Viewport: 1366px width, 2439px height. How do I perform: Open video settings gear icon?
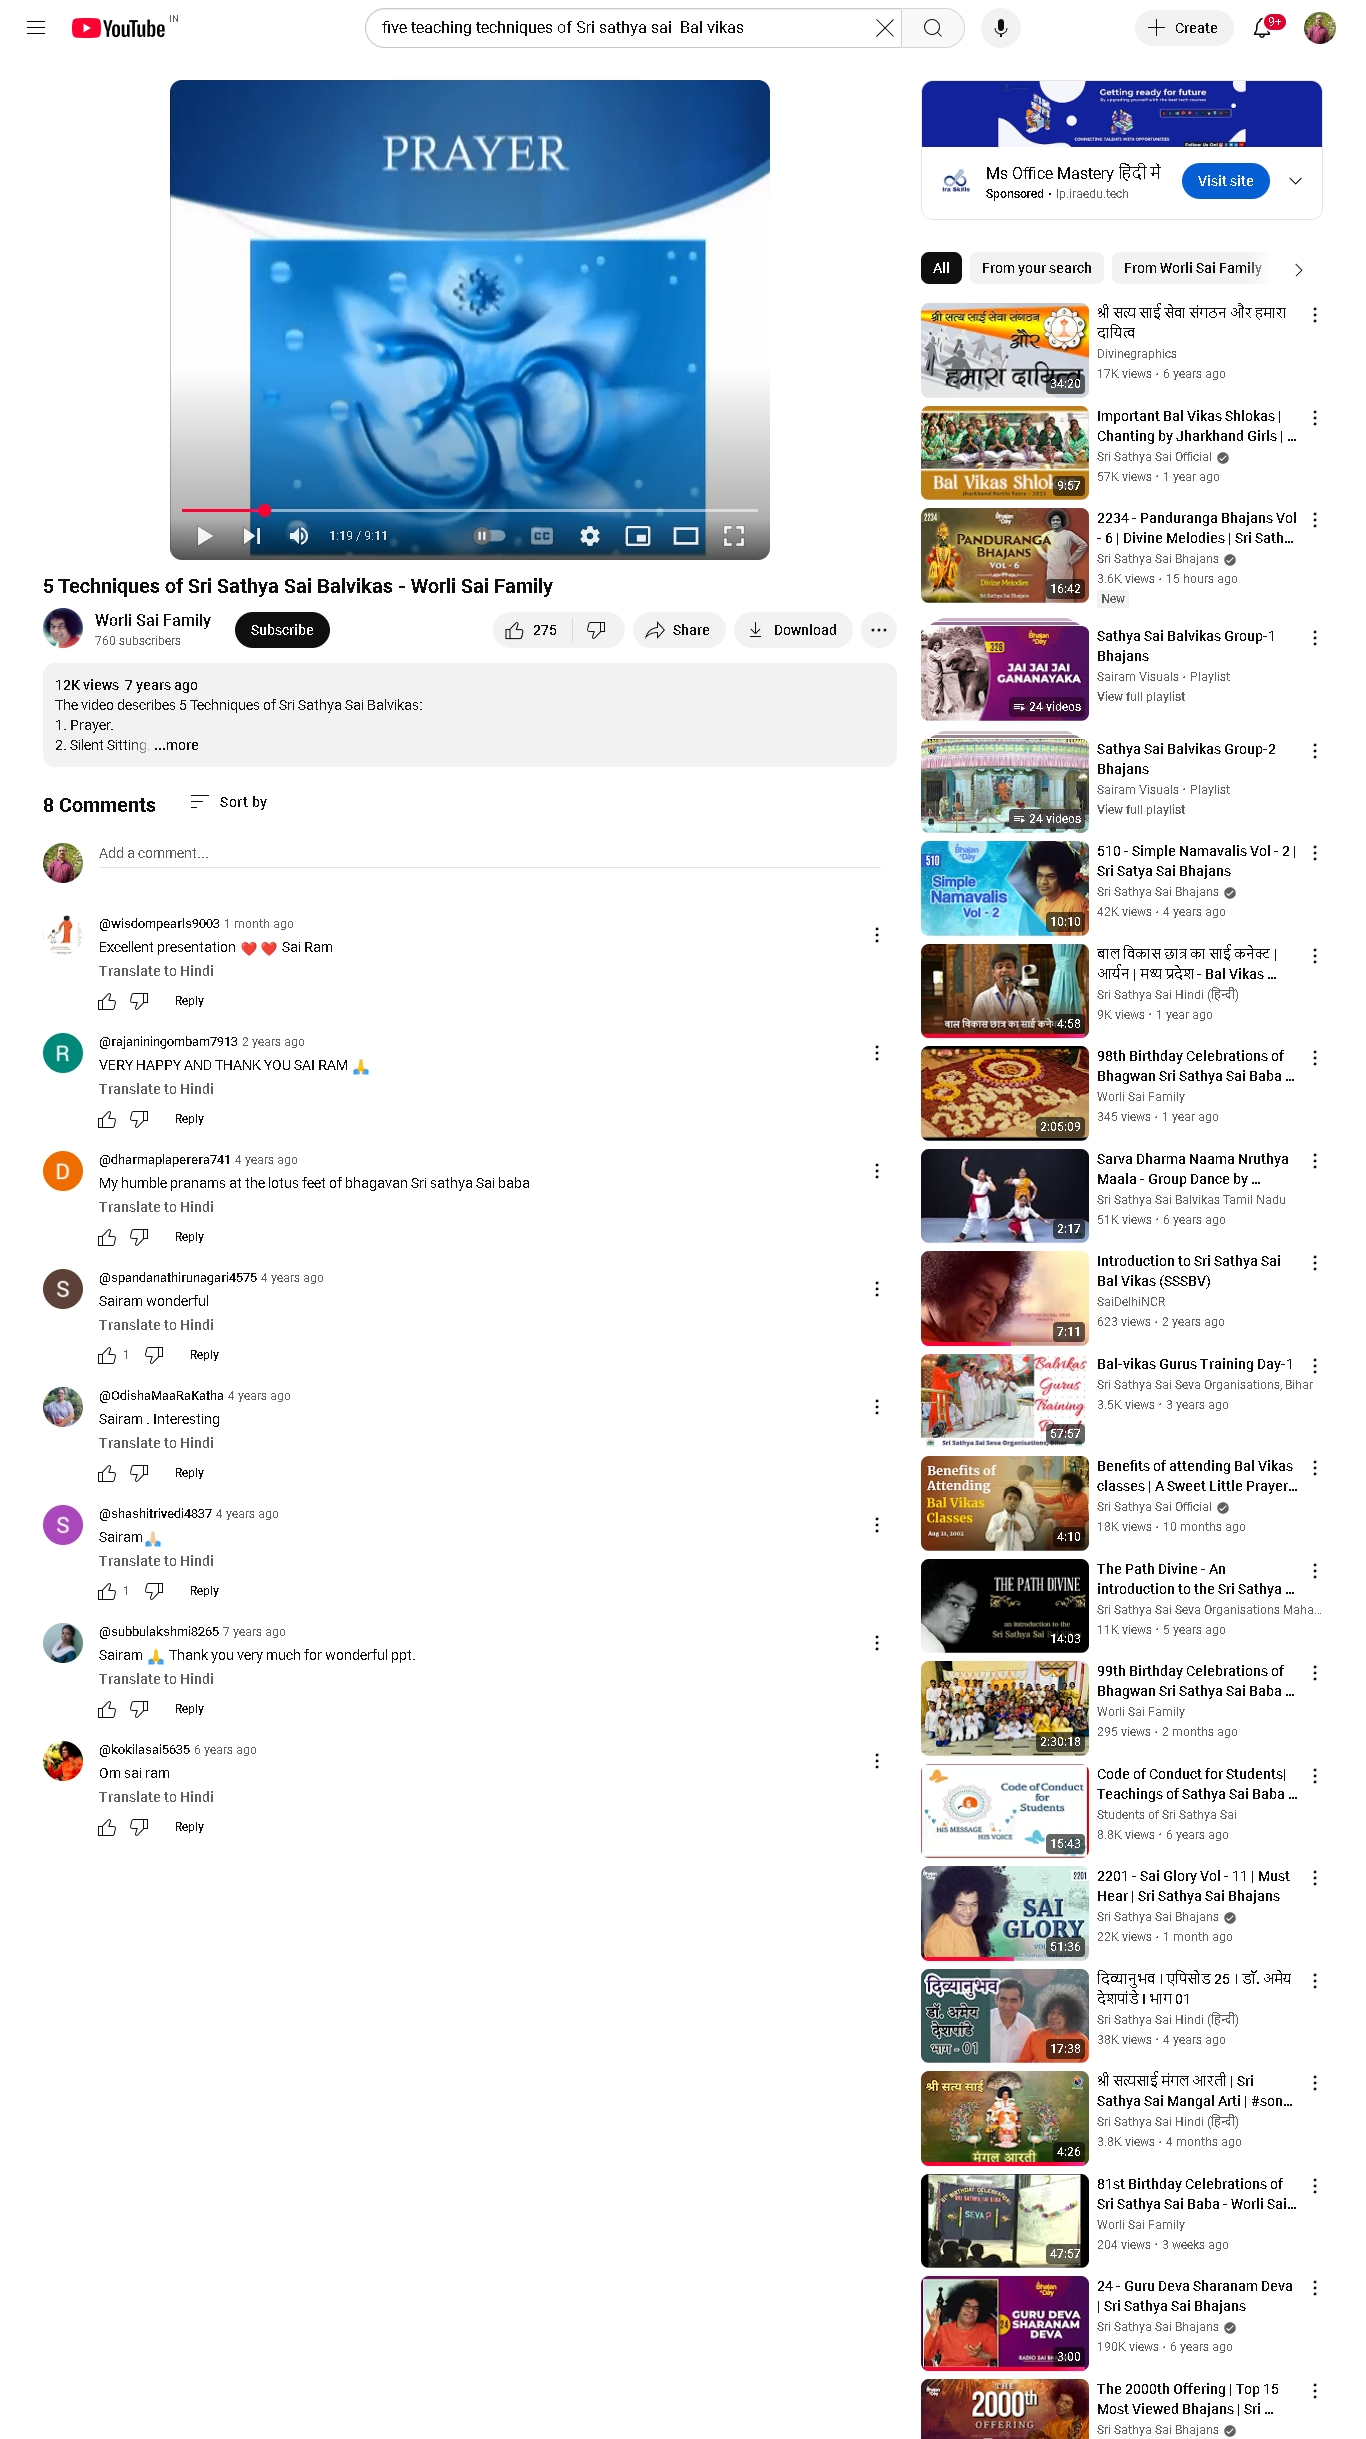(590, 536)
